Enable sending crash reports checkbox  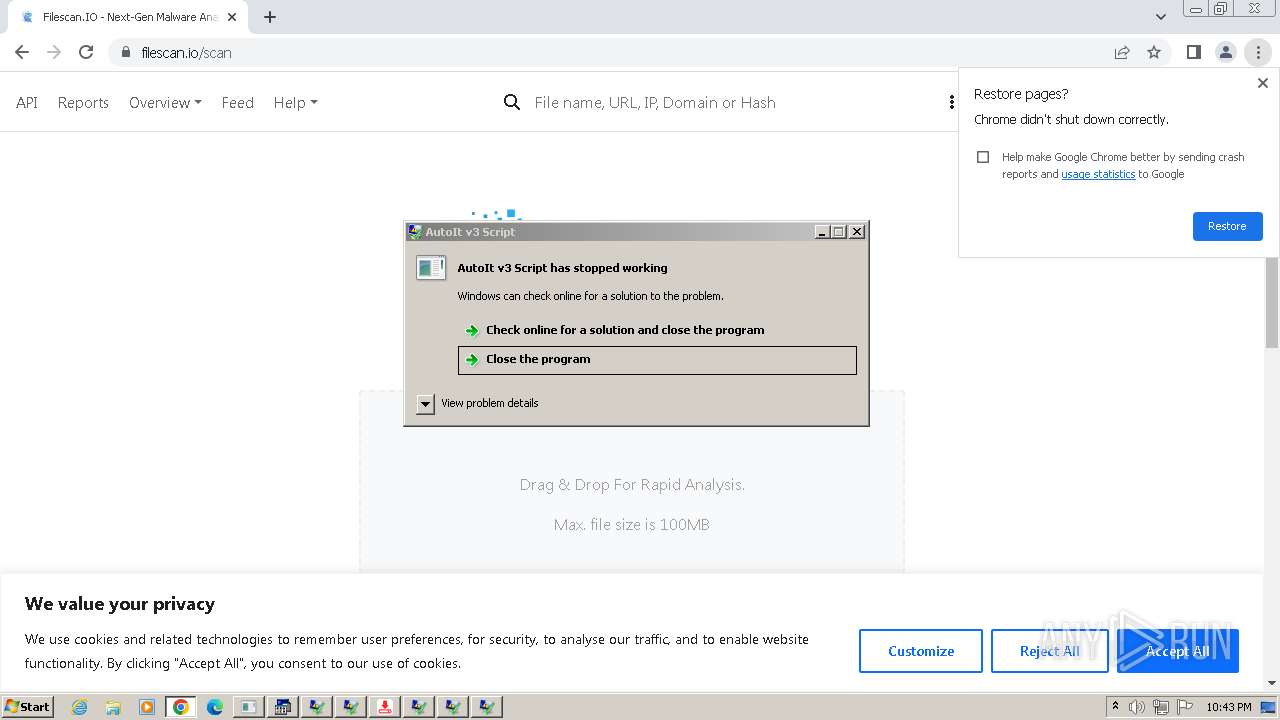coord(983,157)
